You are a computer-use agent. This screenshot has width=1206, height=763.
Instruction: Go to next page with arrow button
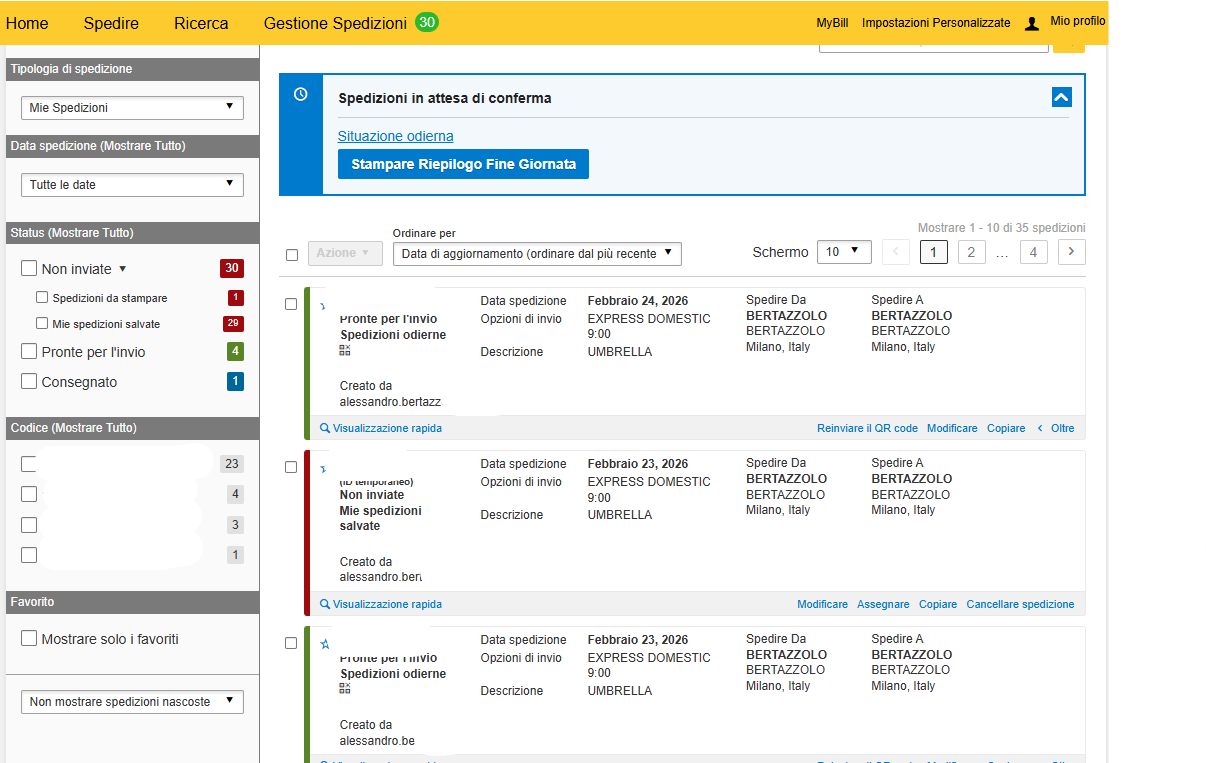(x=1071, y=252)
